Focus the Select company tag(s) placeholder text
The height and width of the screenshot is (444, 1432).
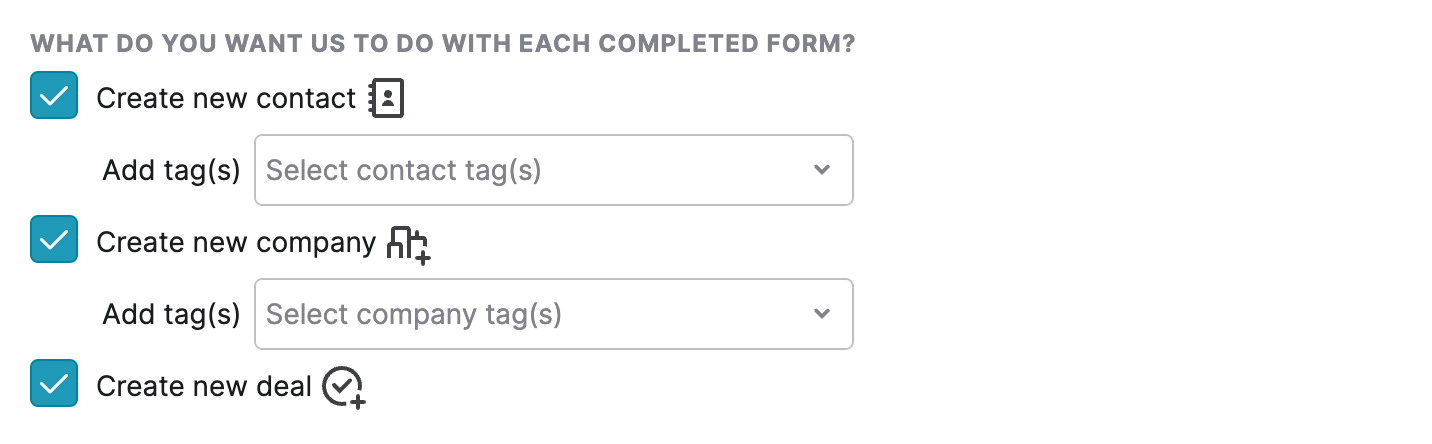pos(414,315)
